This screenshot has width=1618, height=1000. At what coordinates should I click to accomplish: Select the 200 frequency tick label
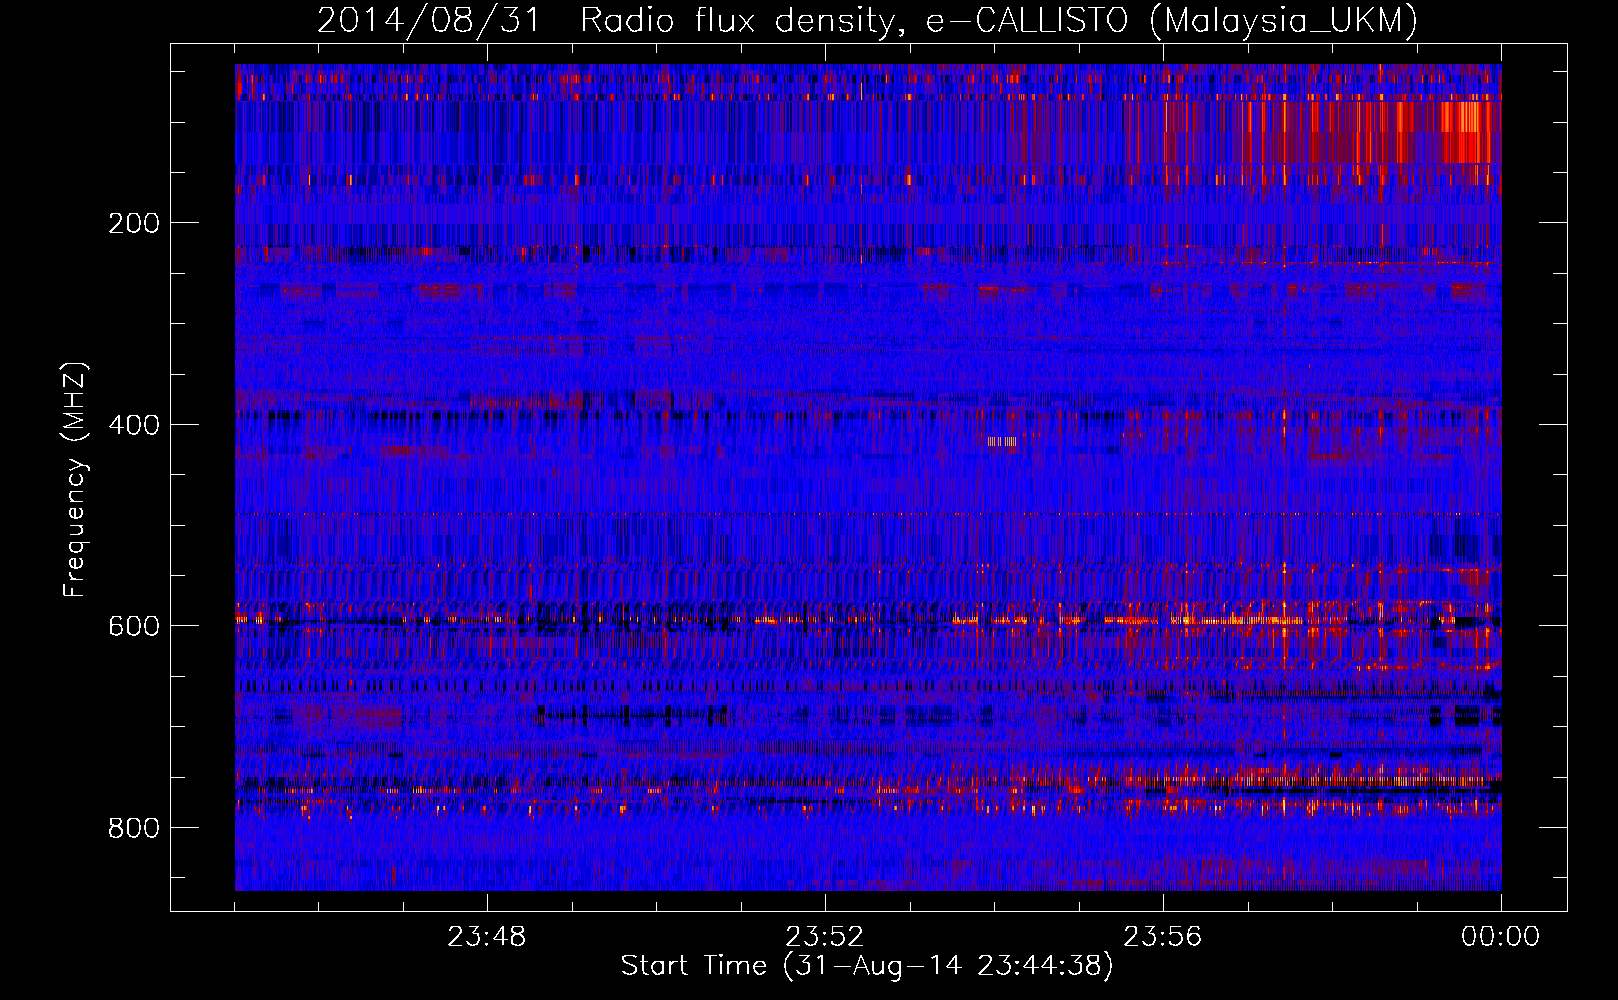click(134, 223)
